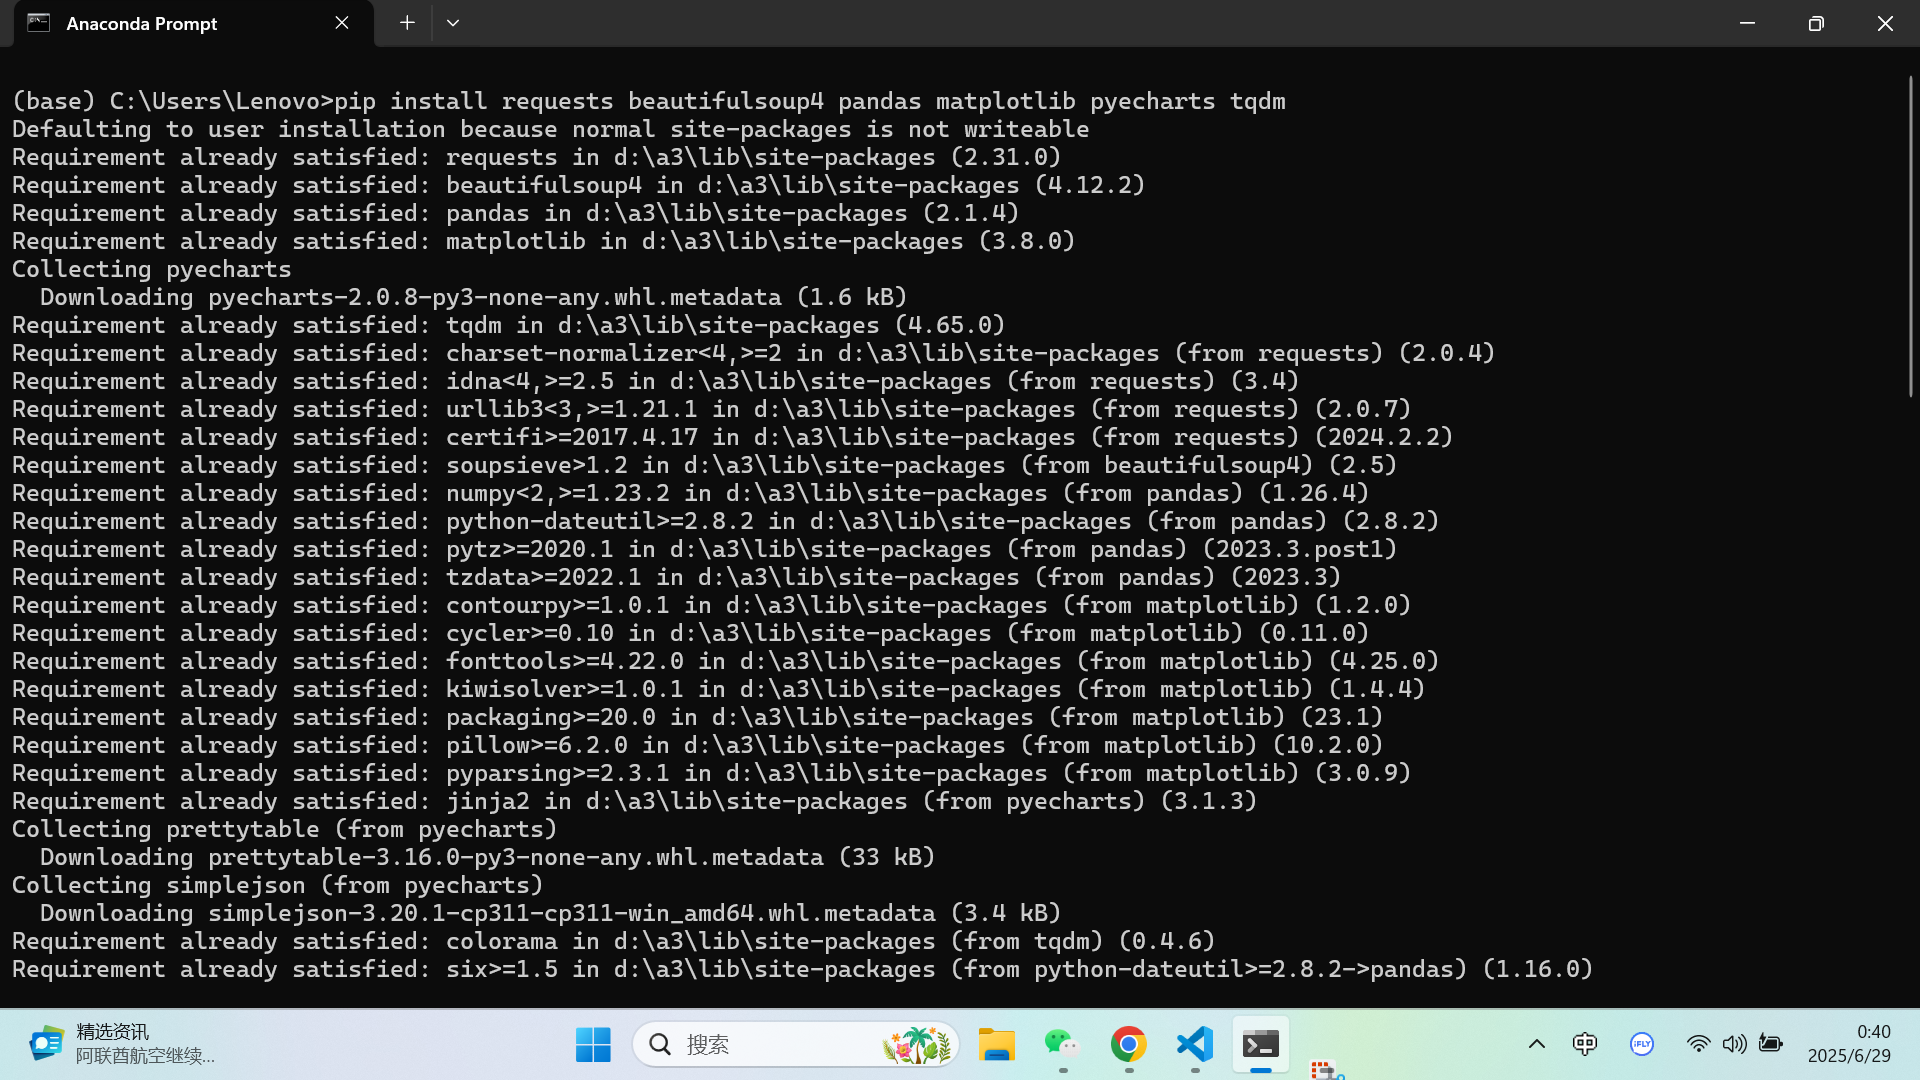Toggle the Chinese input method indicator
1920x1080 pixels.
(x=1585, y=1044)
